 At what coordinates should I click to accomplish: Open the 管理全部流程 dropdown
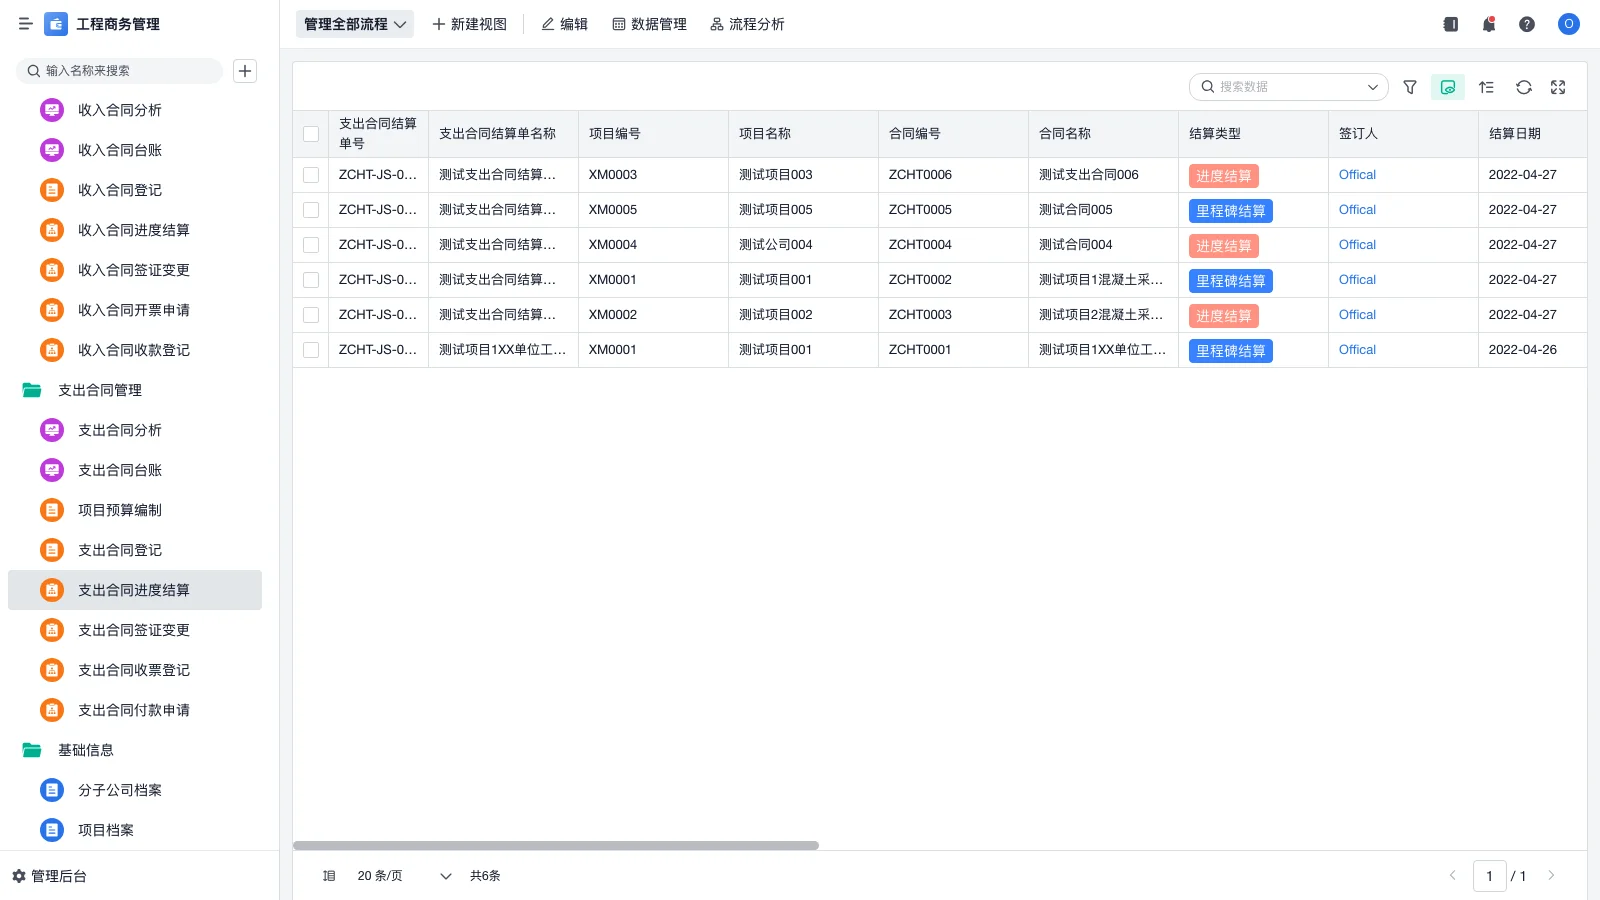coord(354,23)
